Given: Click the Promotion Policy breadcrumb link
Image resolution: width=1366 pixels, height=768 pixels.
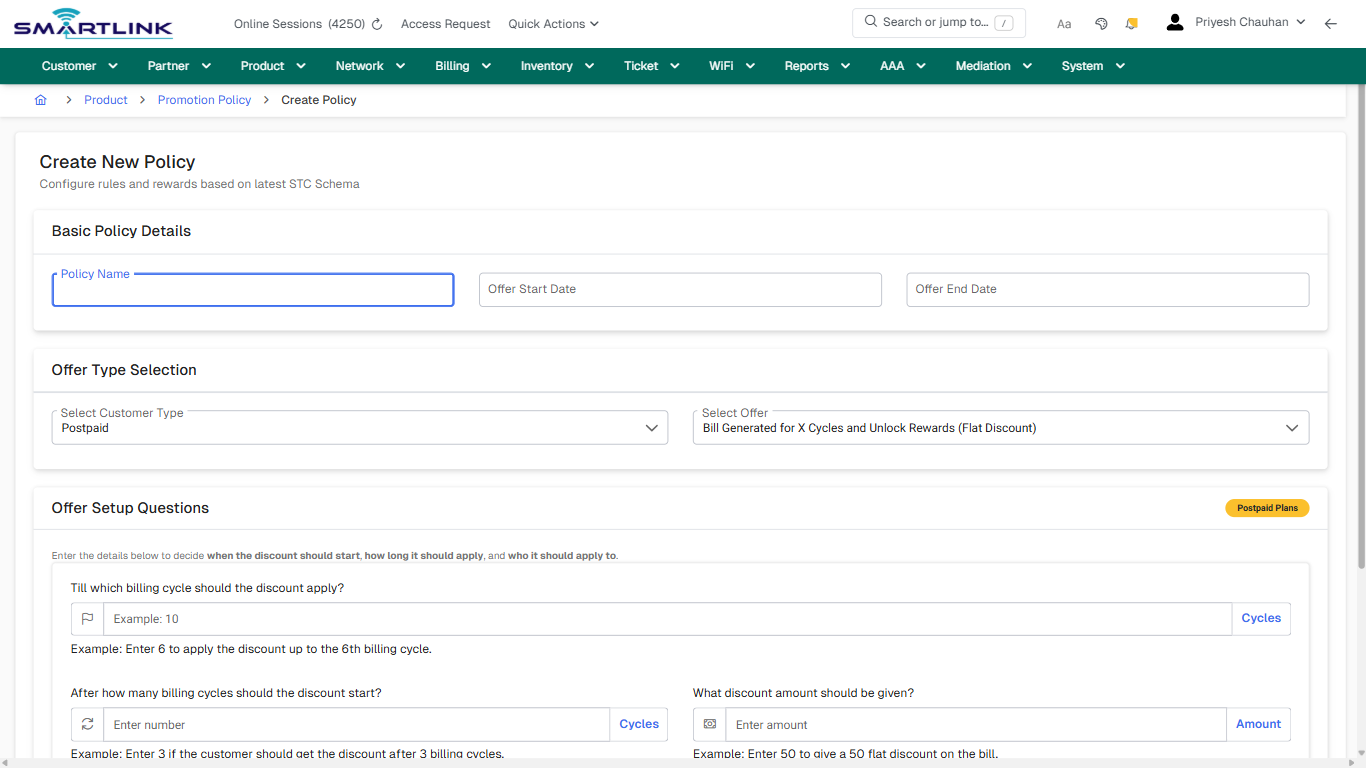Looking at the screenshot, I should 204,100.
